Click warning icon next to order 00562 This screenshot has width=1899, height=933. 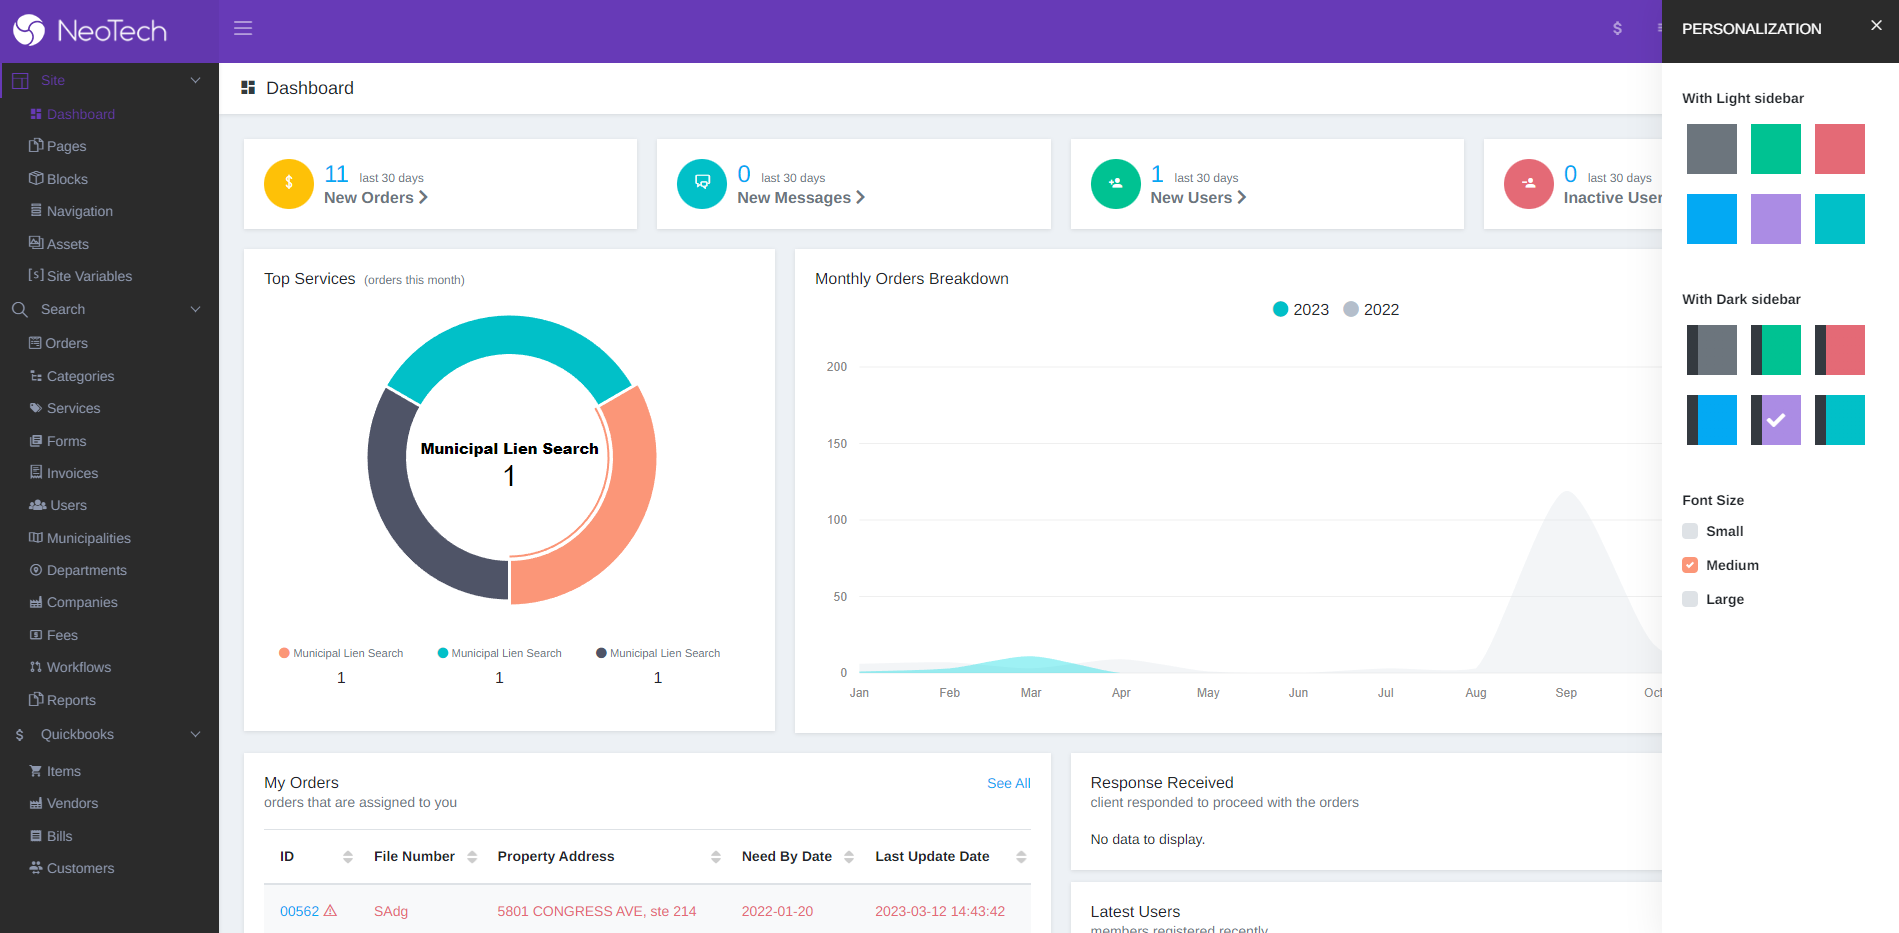[331, 911]
